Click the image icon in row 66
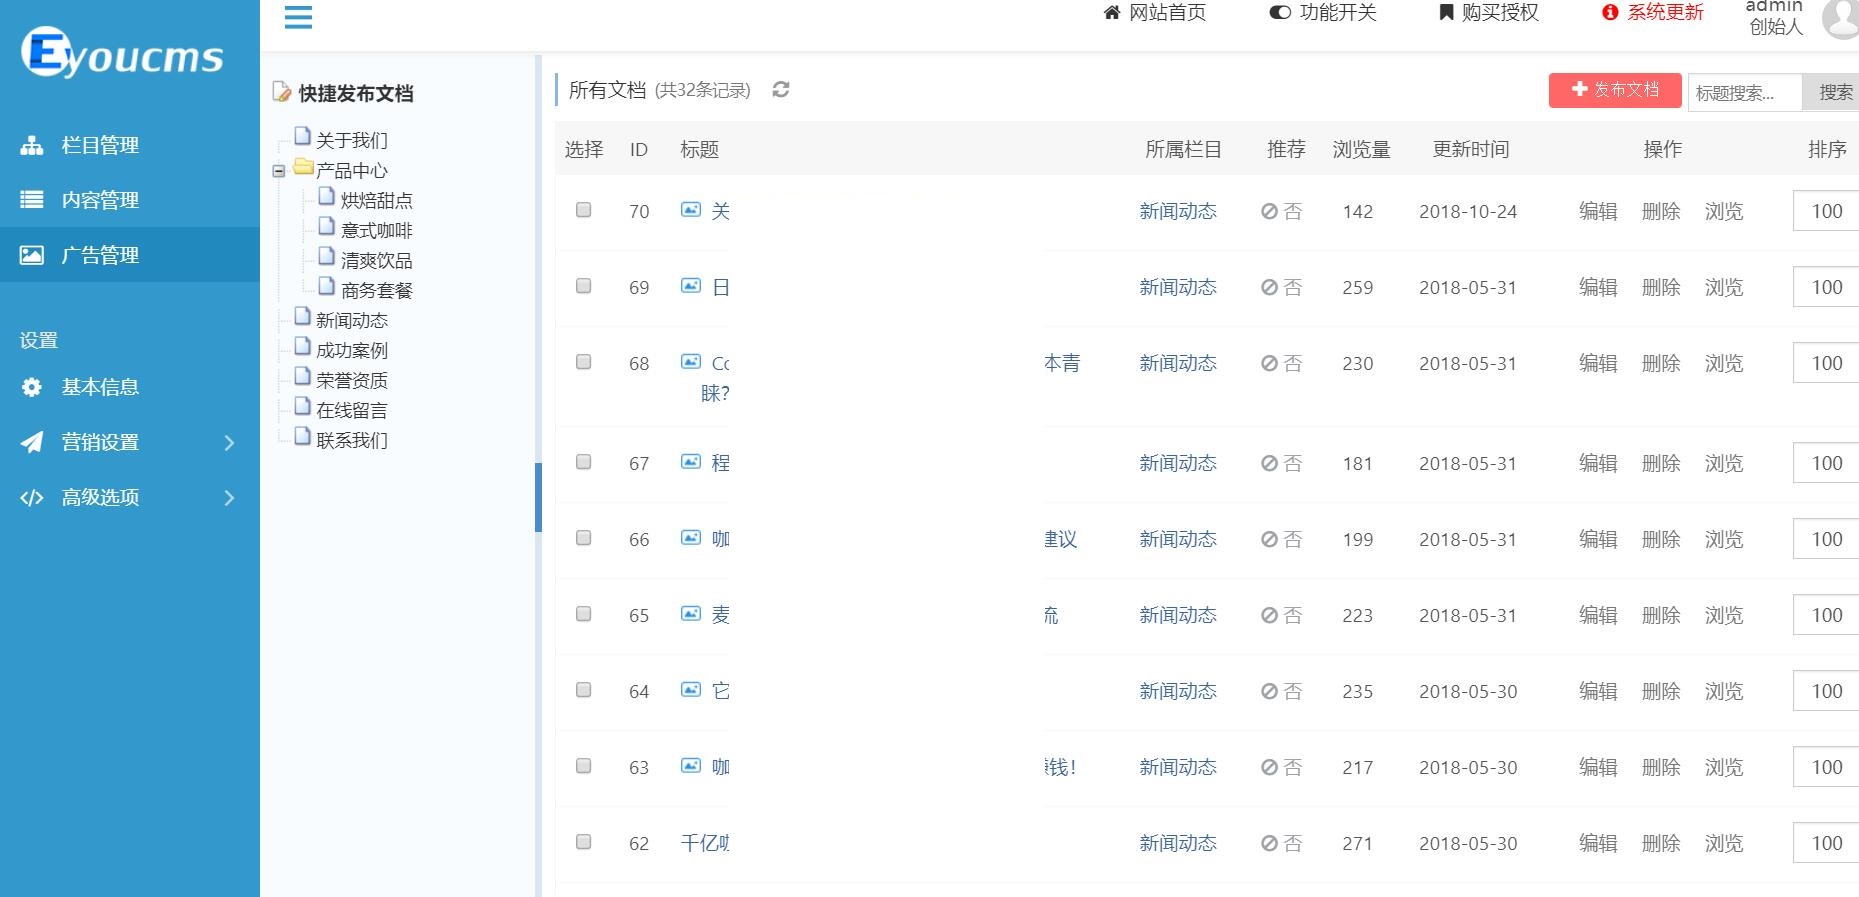Viewport: 1859px width, 897px height. (x=691, y=538)
